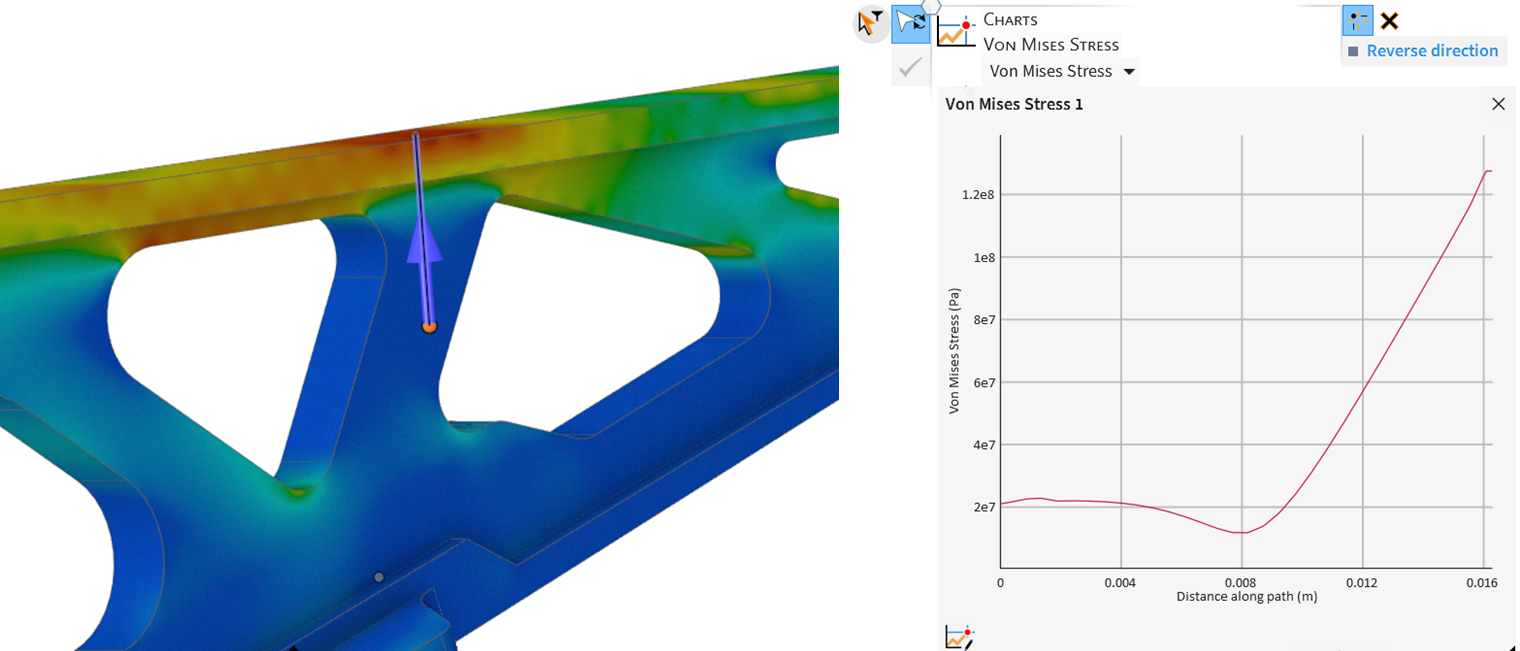Click the grey checkmark confirm icon
Image resolution: width=1520 pixels, height=651 pixels.
910,67
